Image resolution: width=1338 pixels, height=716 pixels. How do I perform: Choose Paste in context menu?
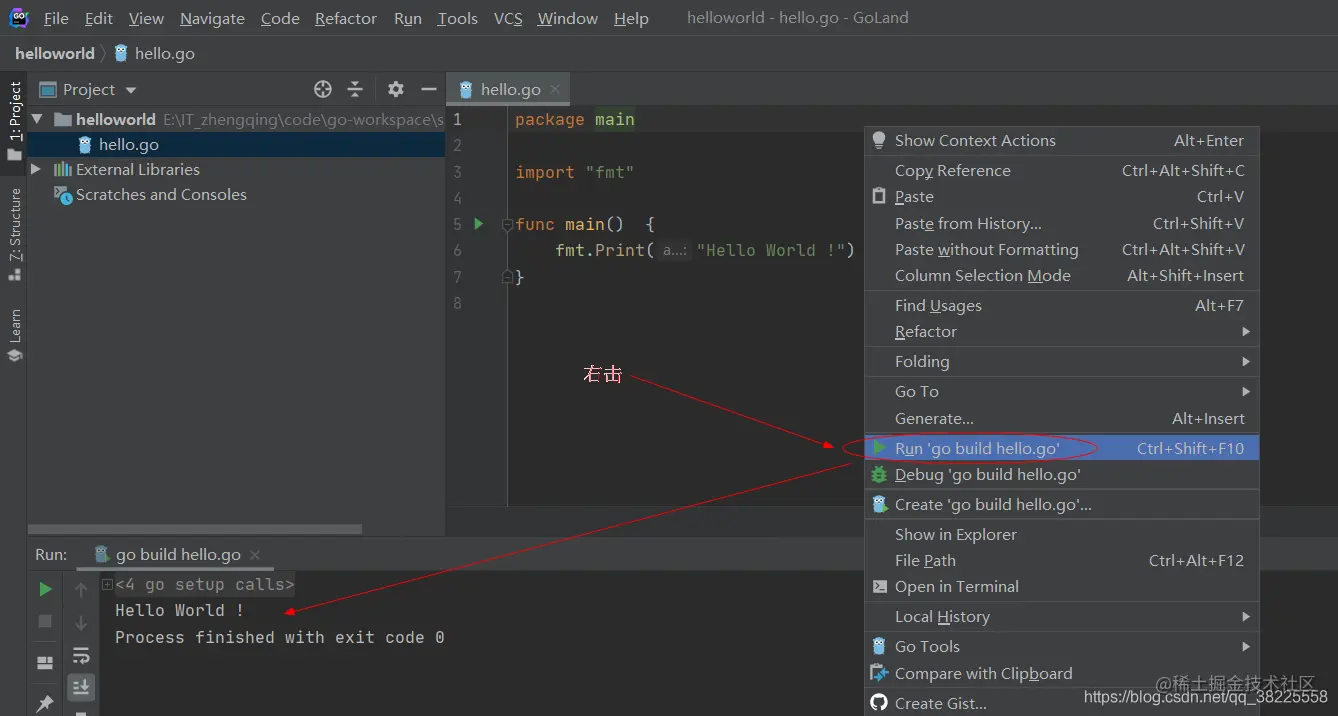coord(1061,196)
